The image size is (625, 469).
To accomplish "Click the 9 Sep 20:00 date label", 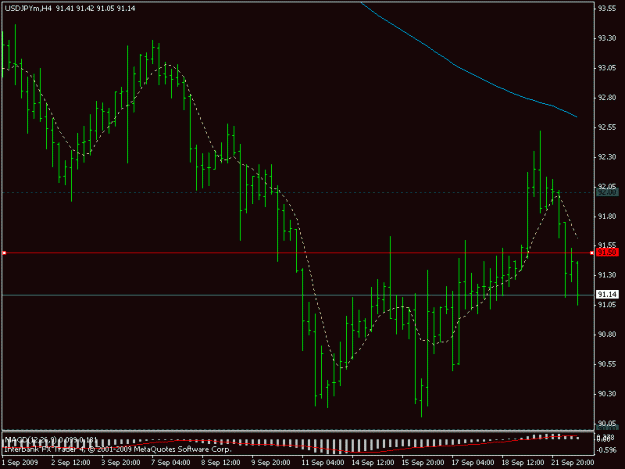I will [x=271, y=463].
